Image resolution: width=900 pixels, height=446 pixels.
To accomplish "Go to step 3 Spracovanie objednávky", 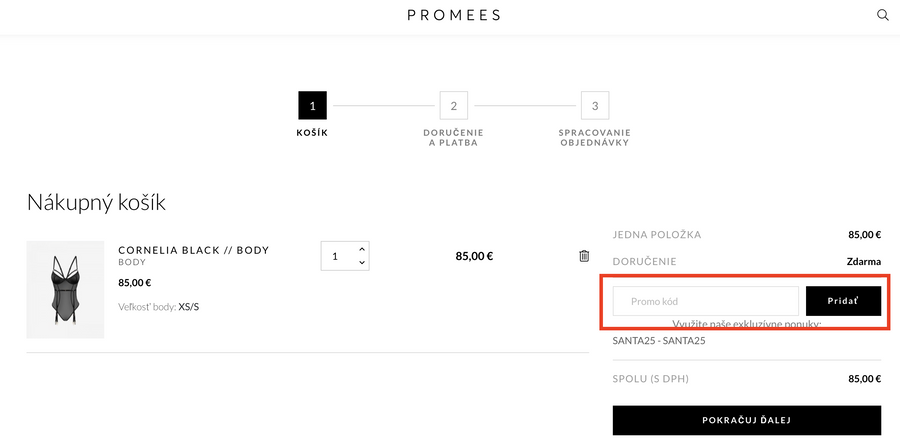I will (x=595, y=105).
